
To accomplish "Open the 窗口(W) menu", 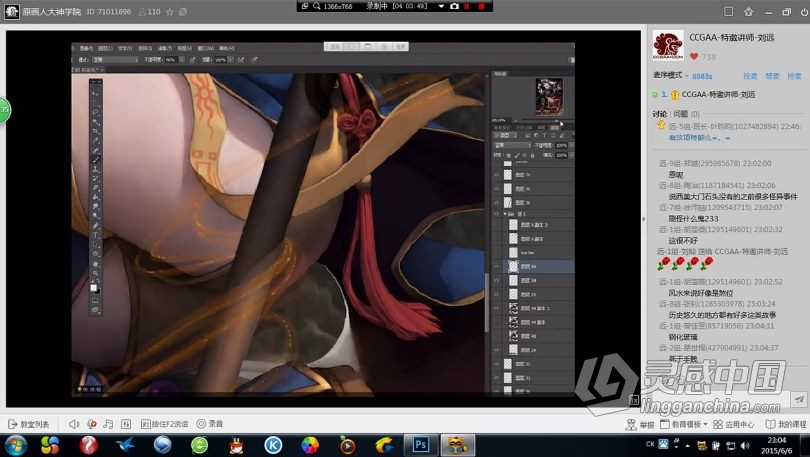I will click(206, 48).
